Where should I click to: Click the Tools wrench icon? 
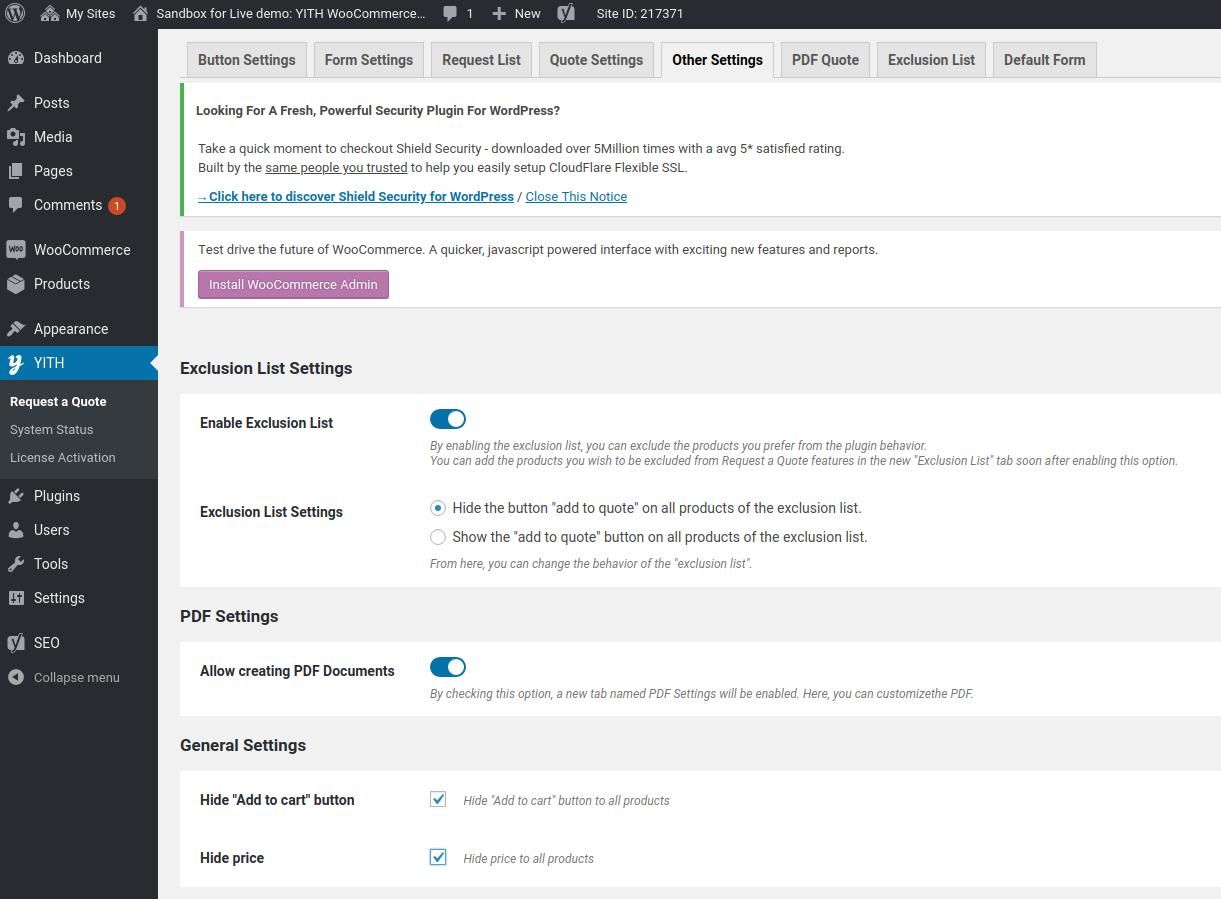[16, 564]
